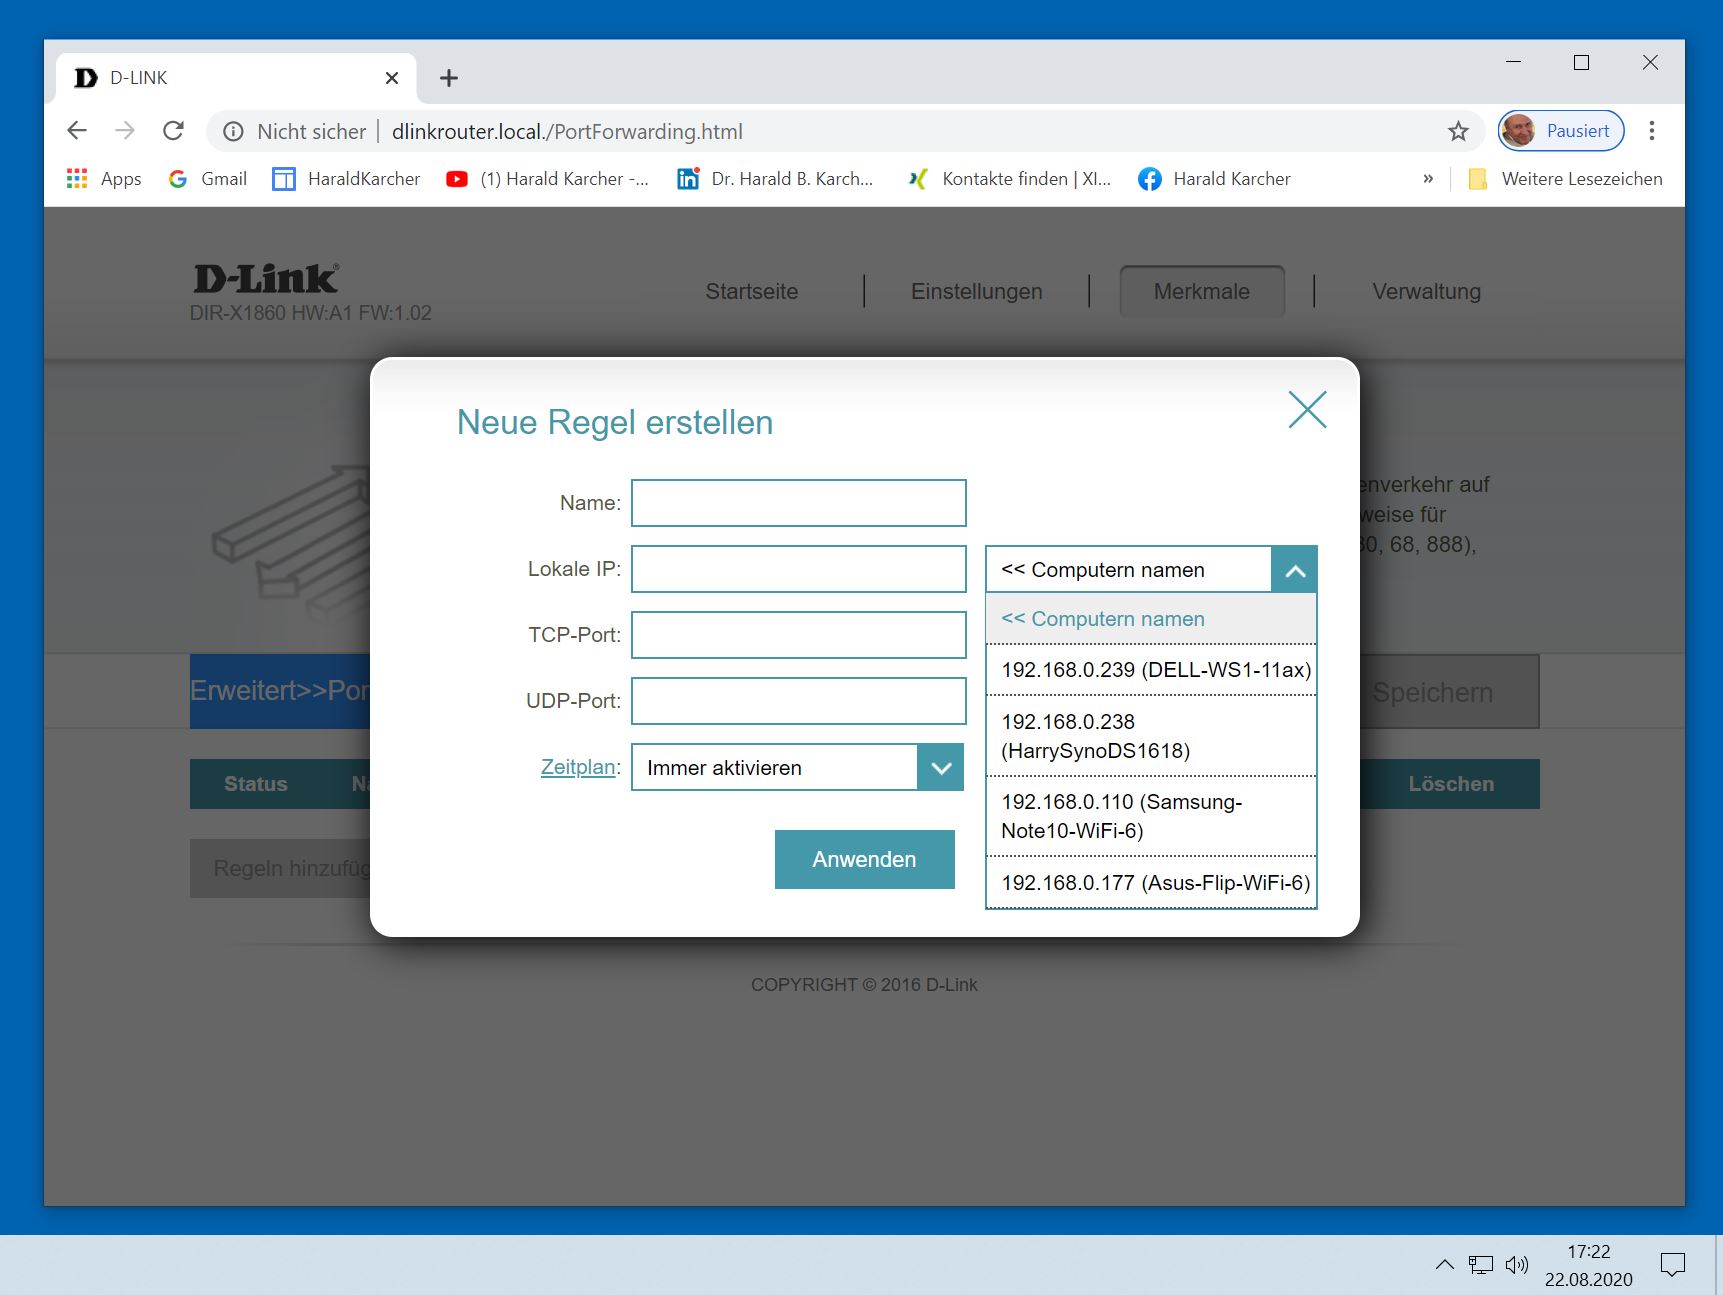
Task: Open the network status tray icon
Action: [x=1481, y=1265]
